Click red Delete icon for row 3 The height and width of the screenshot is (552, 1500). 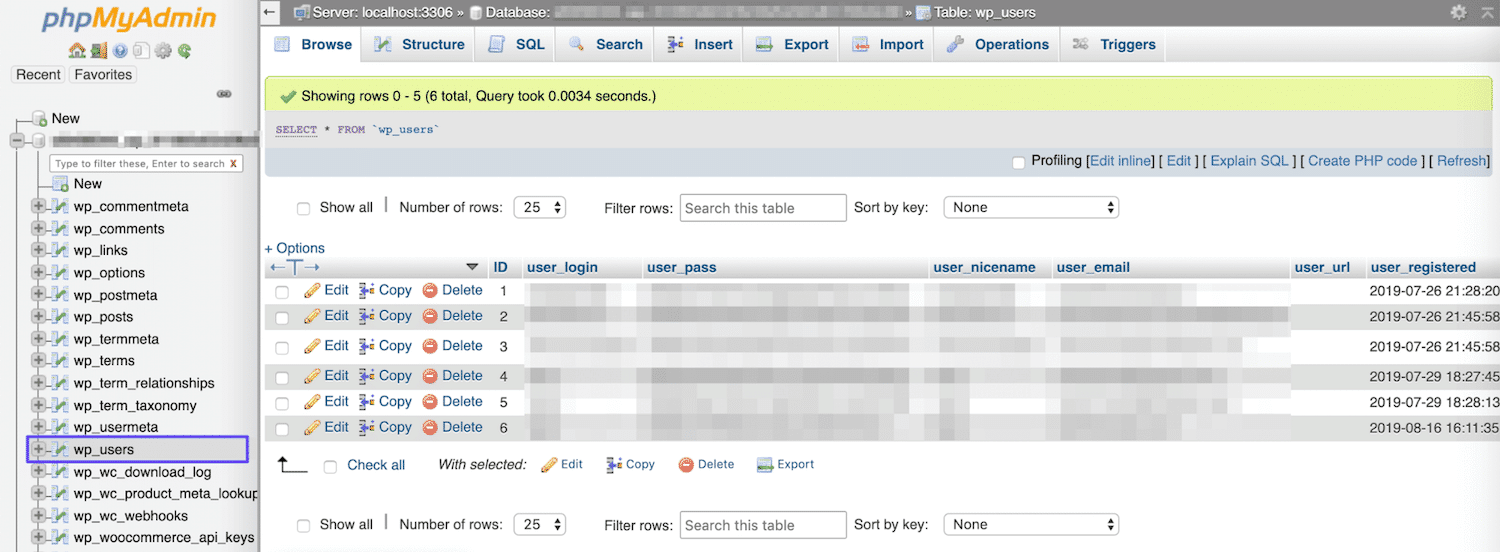(x=430, y=346)
